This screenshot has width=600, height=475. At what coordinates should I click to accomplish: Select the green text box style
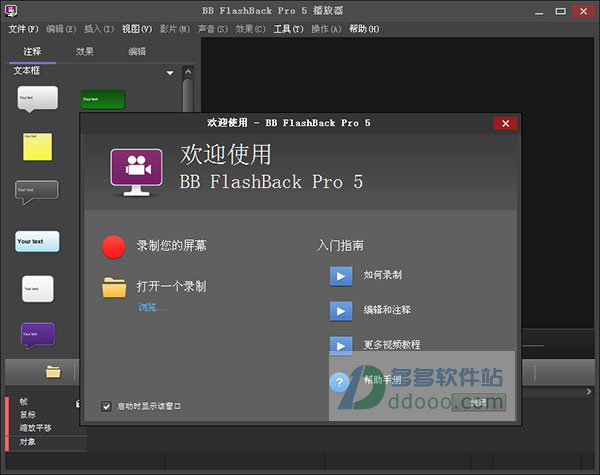coord(103,99)
